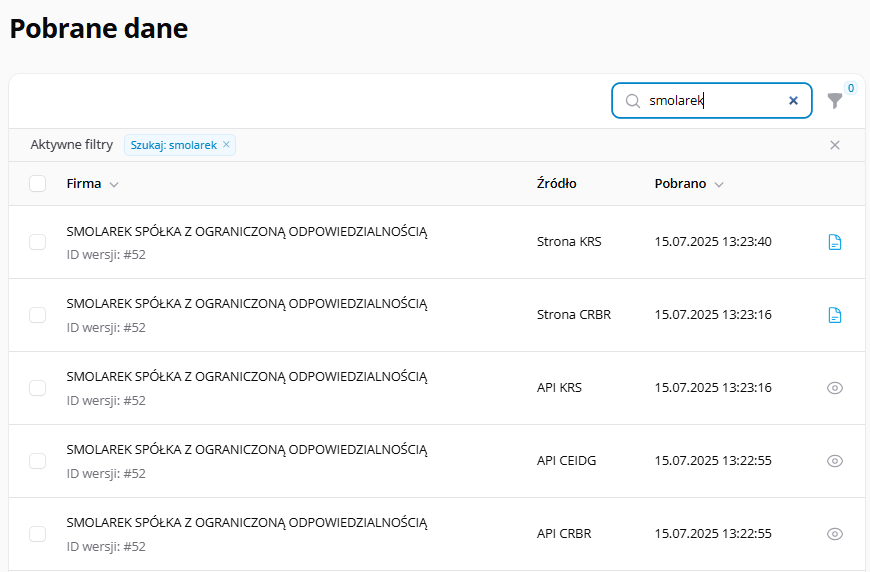This screenshot has width=870, height=572.
Task: Click company name in API CEIDG row
Action: (247, 450)
